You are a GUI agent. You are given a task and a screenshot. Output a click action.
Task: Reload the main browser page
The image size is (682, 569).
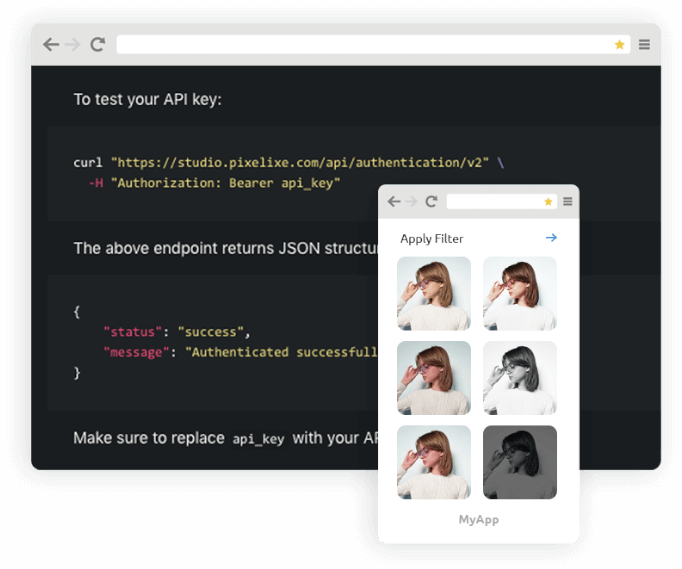click(x=98, y=45)
